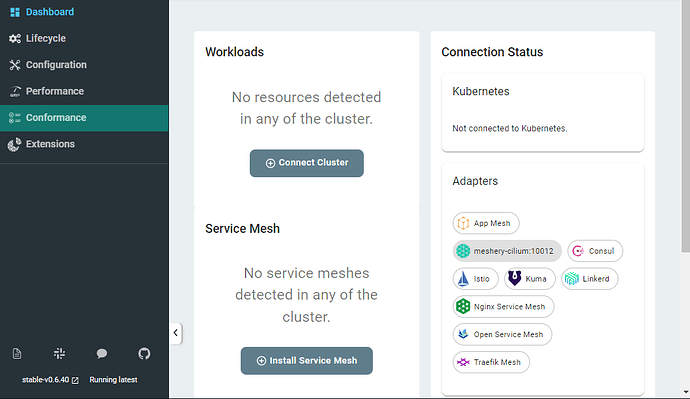Viewport: 690px width, 399px height.
Task: Select the Kuma adapter chip
Action: (530, 278)
